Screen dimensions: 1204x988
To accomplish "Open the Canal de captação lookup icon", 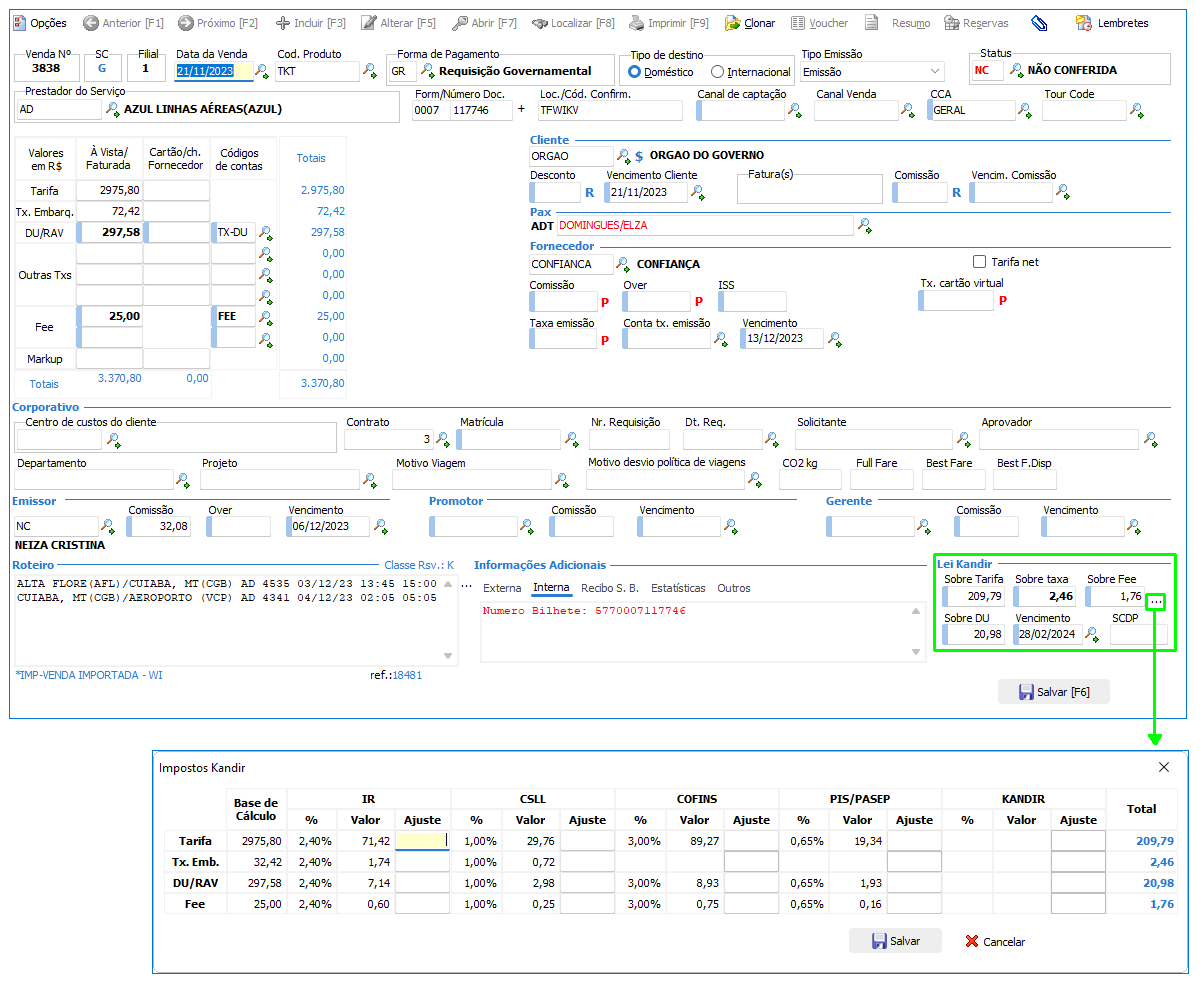I will coord(795,111).
